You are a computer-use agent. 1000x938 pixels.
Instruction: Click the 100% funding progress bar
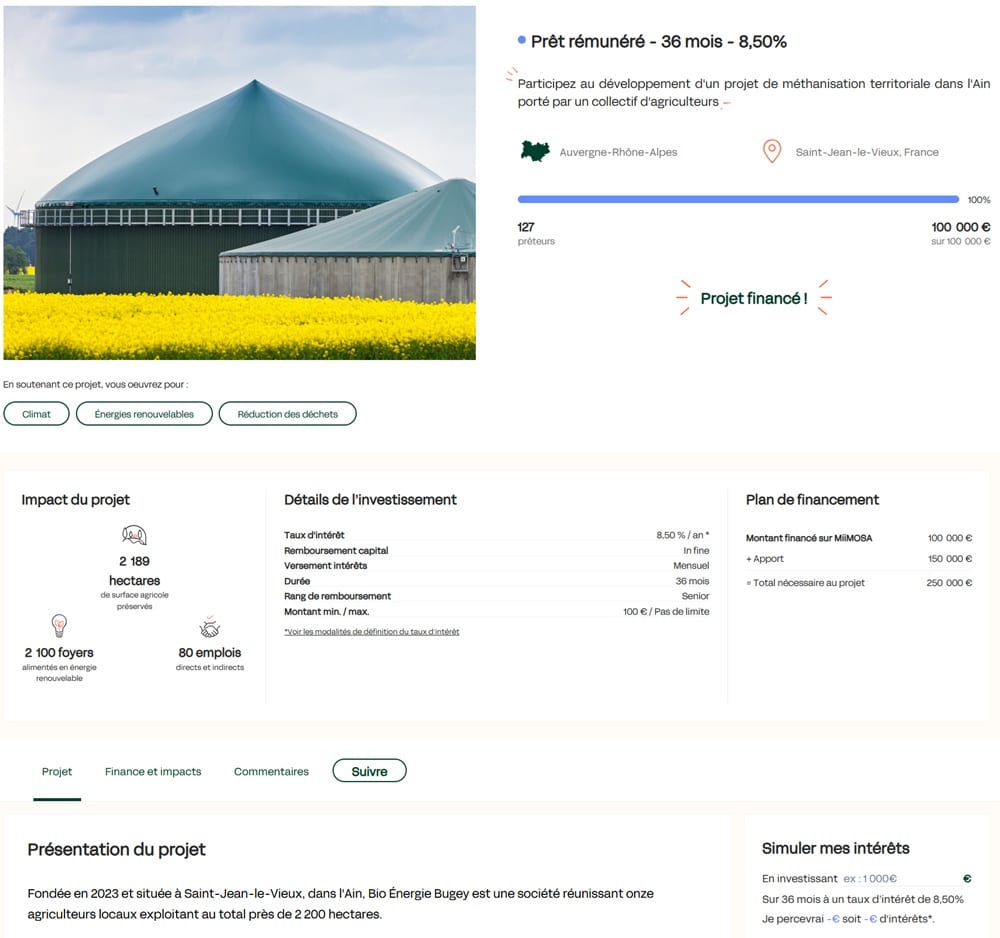pos(737,199)
